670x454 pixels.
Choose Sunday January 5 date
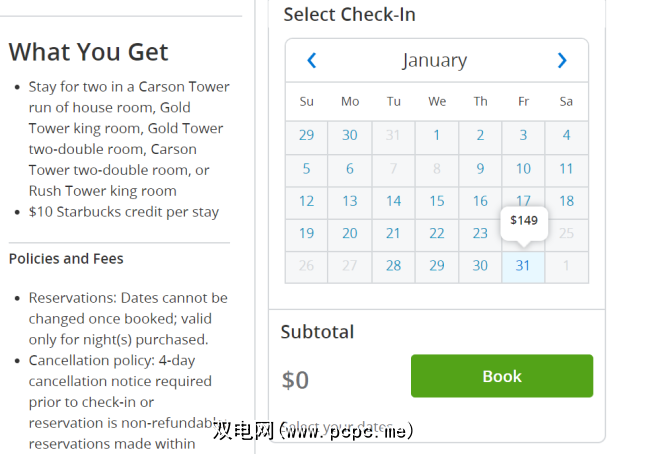[306, 169]
